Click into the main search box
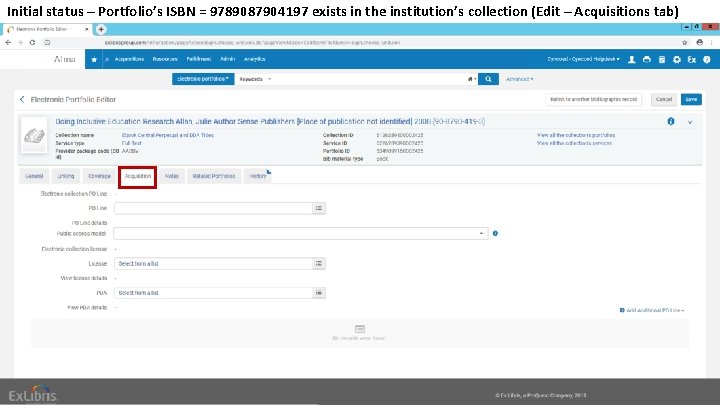720x405 pixels. [370, 79]
